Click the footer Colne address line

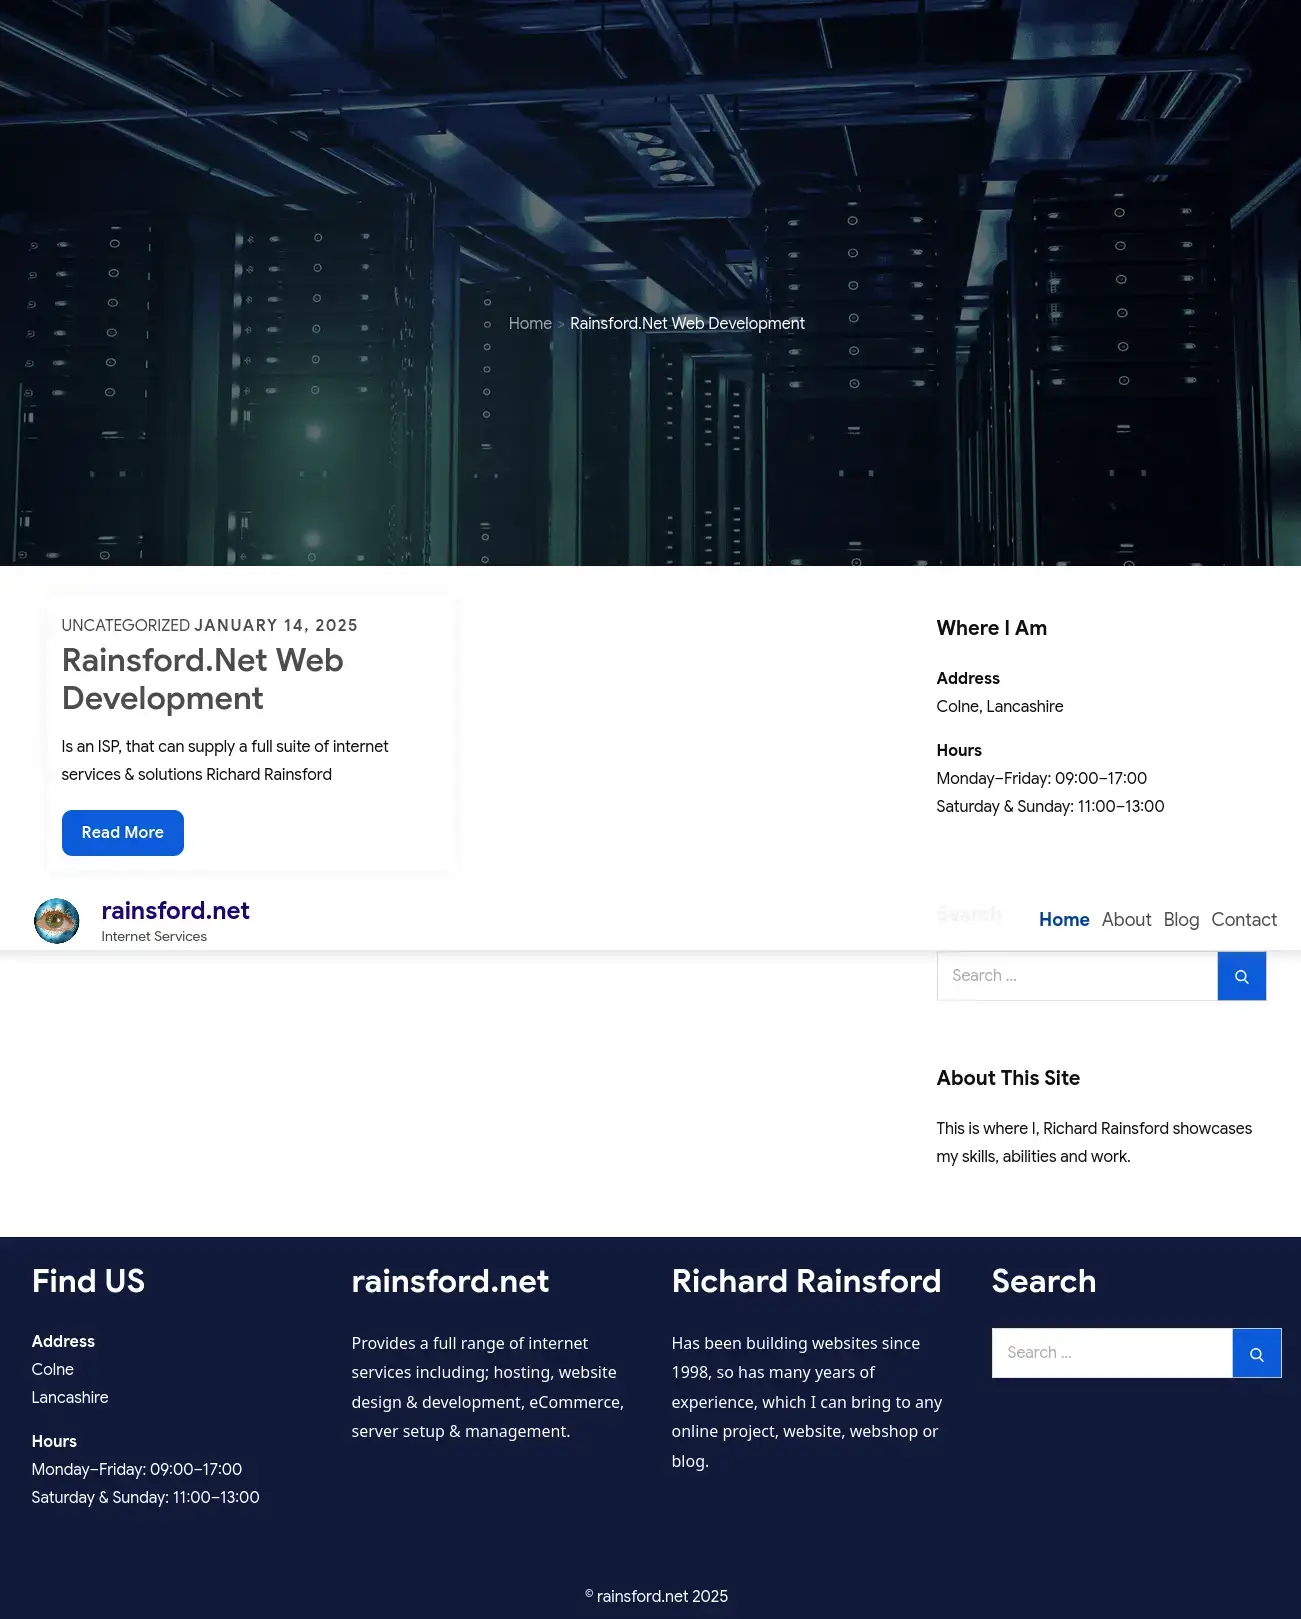coord(53,1370)
